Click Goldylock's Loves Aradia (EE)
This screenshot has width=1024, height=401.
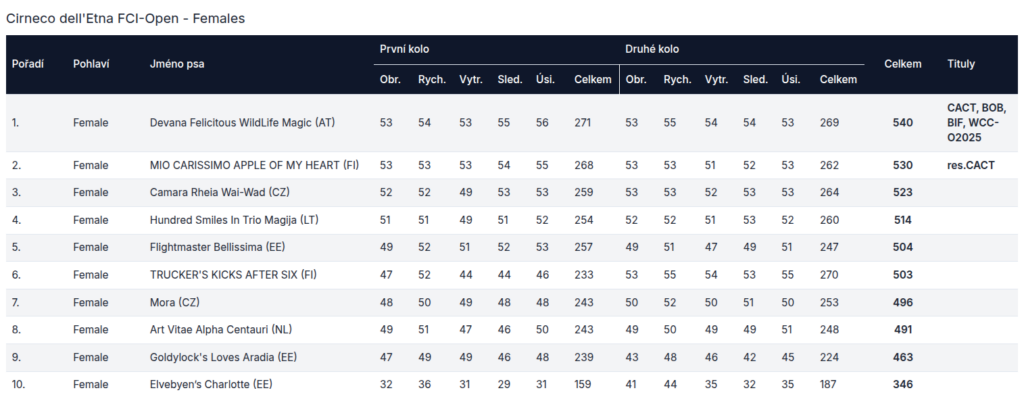pos(223,357)
